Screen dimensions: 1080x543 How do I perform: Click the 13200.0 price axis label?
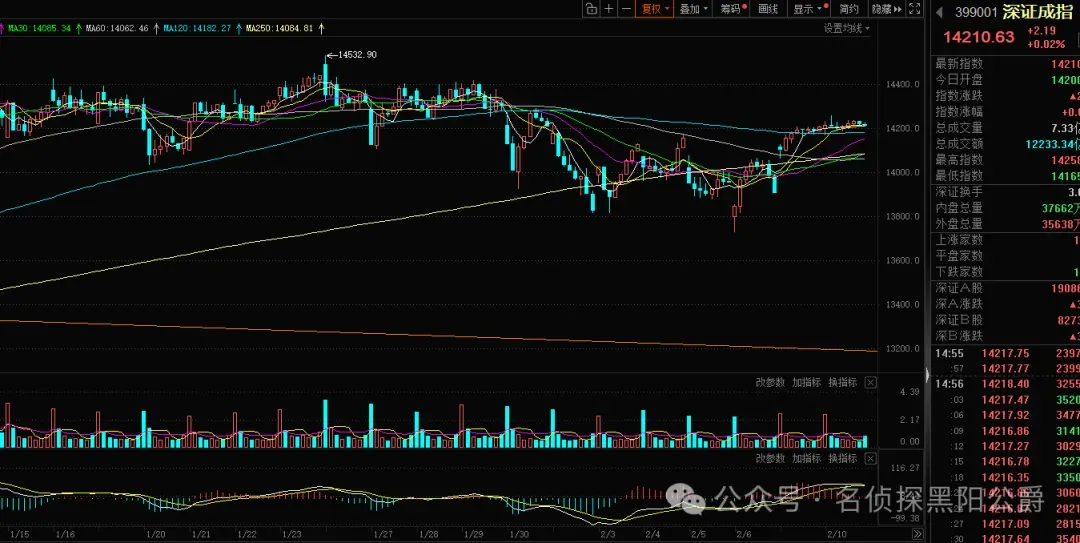coord(902,349)
